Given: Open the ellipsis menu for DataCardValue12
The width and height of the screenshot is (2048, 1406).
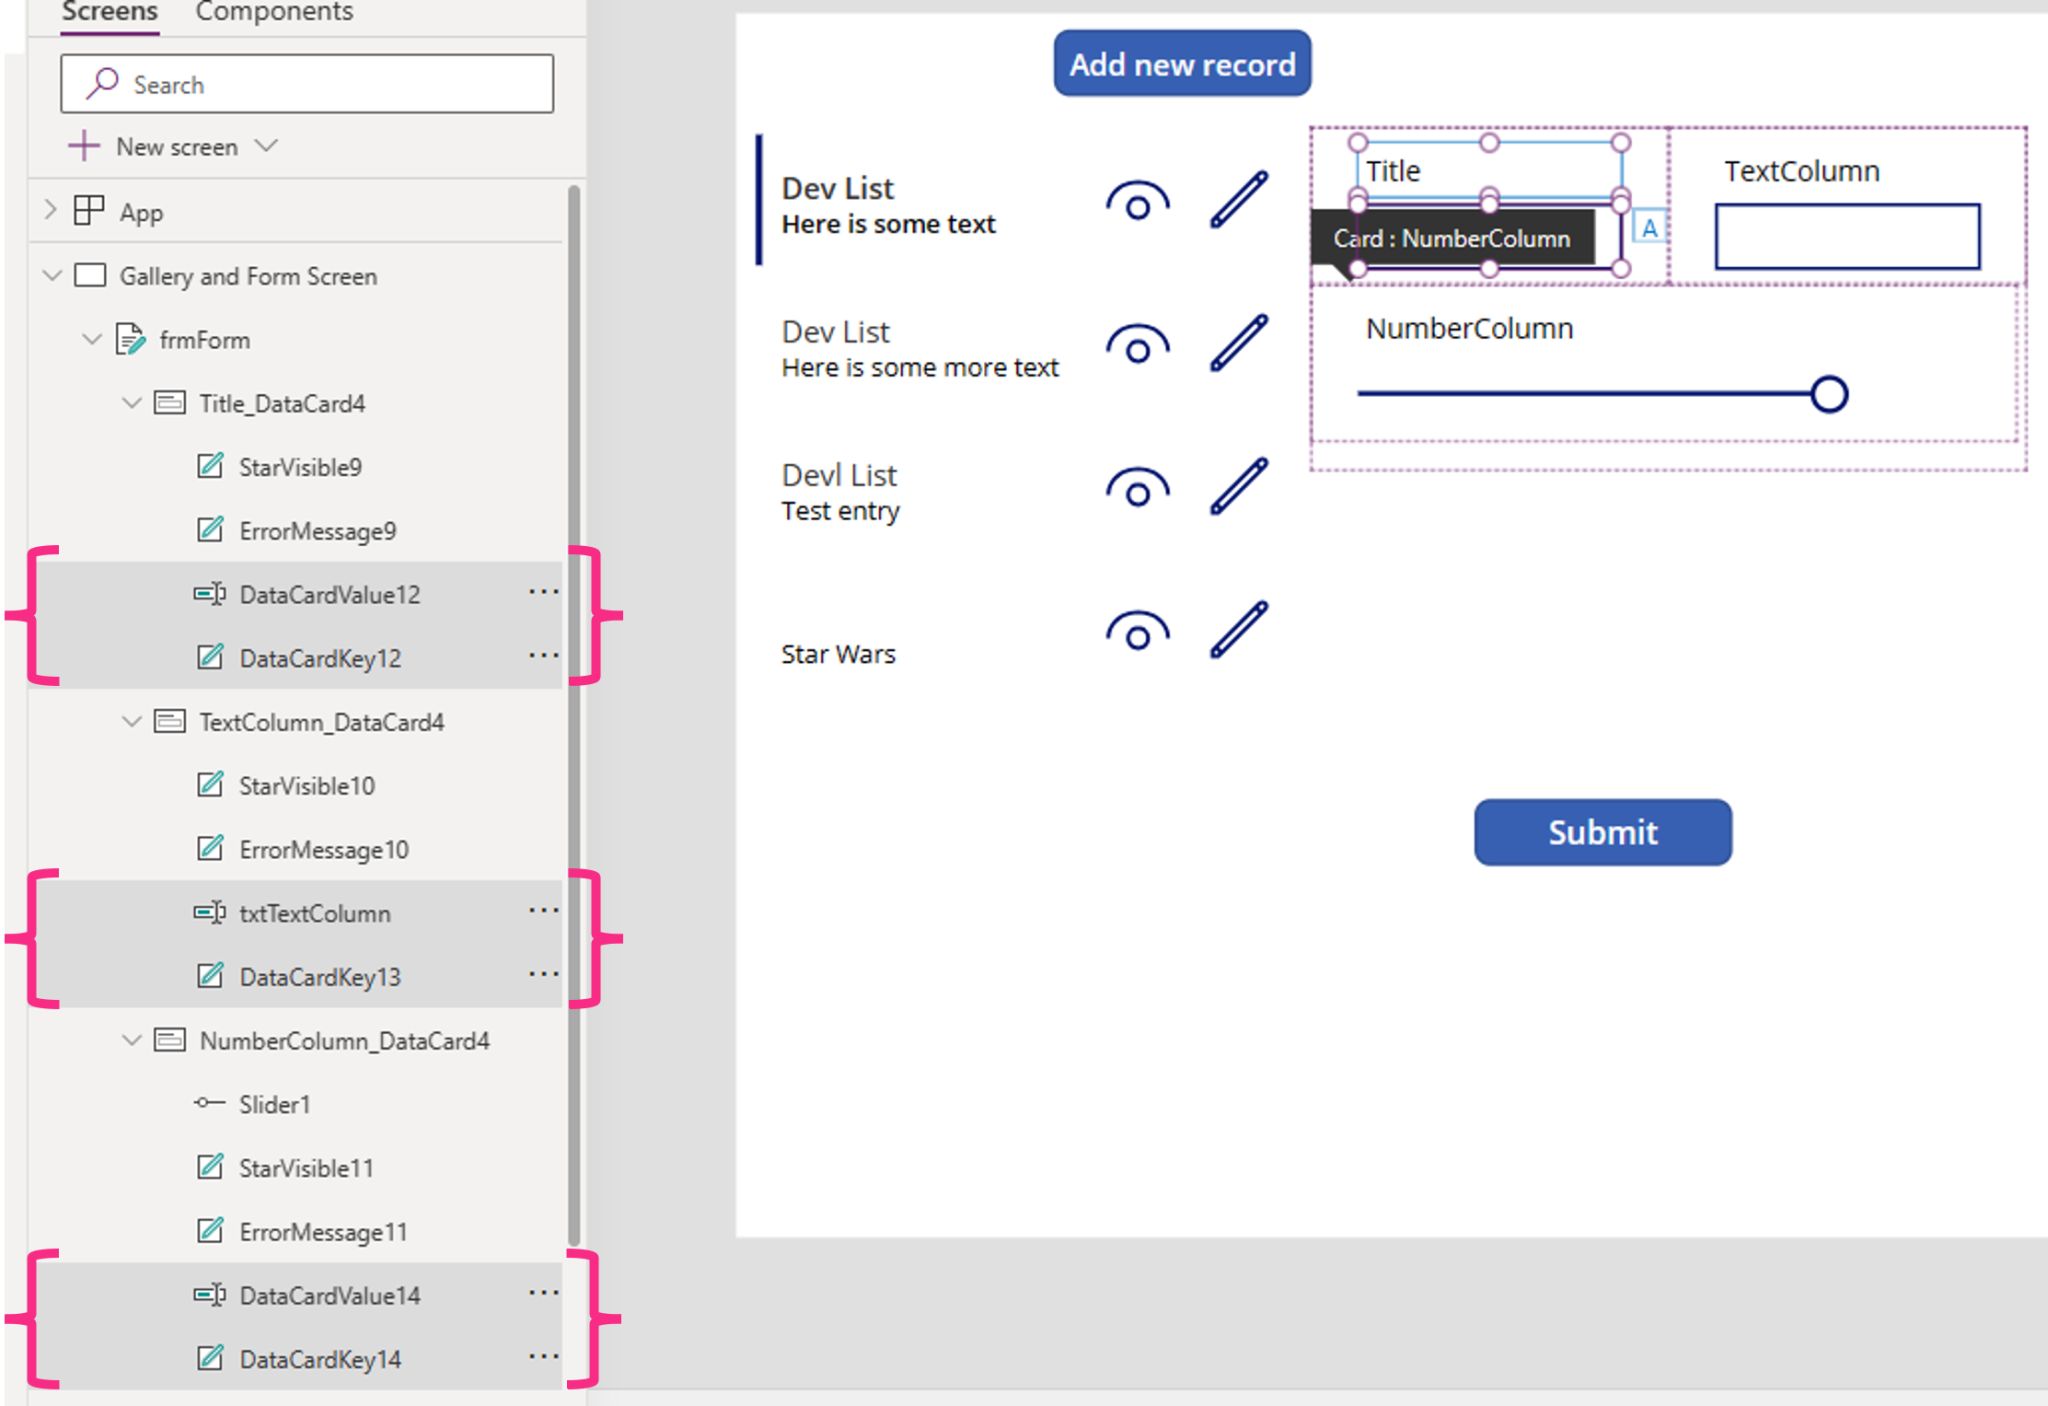Looking at the screenshot, I should pos(543,592).
